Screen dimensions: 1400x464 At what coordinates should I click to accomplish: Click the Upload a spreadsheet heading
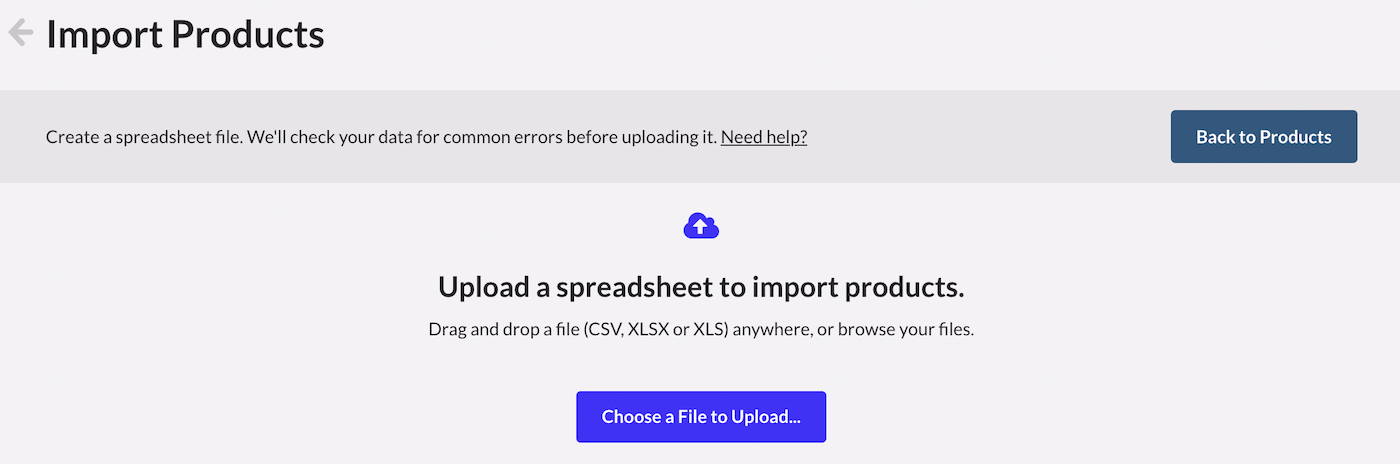[x=701, y=287]
